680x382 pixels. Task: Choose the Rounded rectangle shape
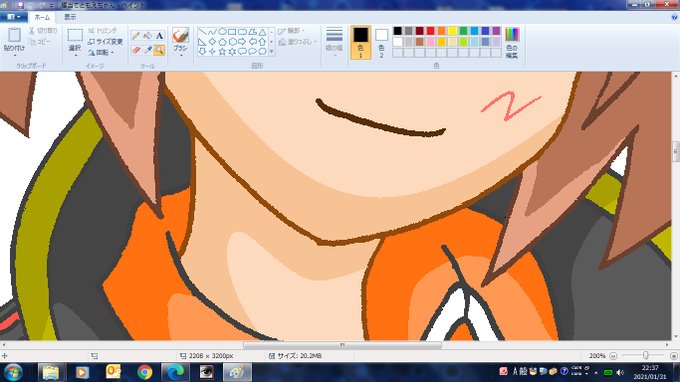click(x=242, y=32)
